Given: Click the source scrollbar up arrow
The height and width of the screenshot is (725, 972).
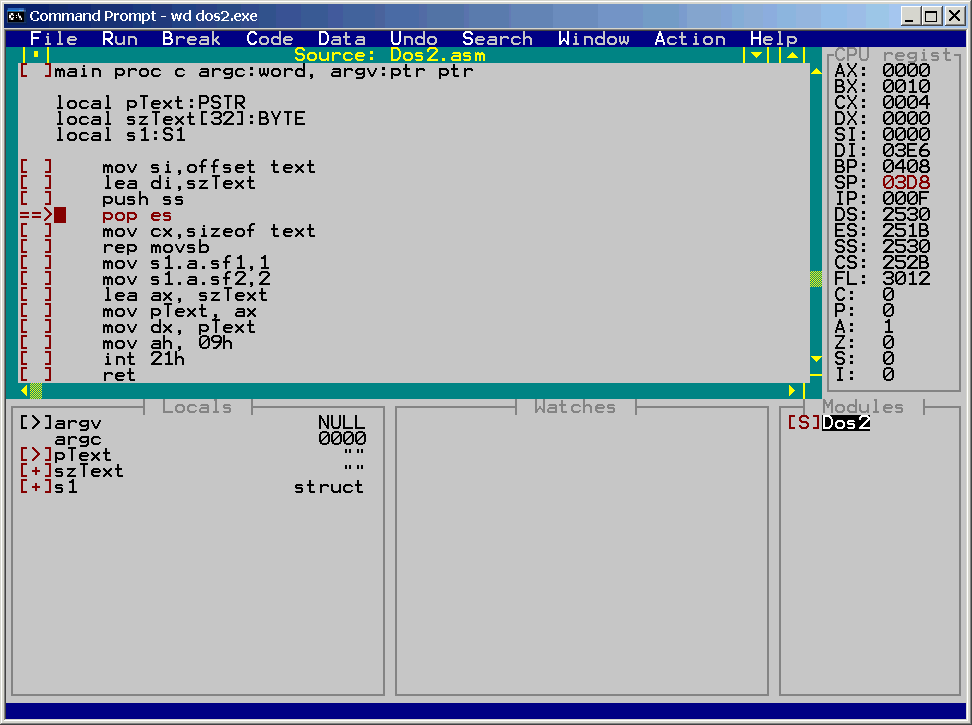Looking at the screenshot, I should (x=815, y=71).
